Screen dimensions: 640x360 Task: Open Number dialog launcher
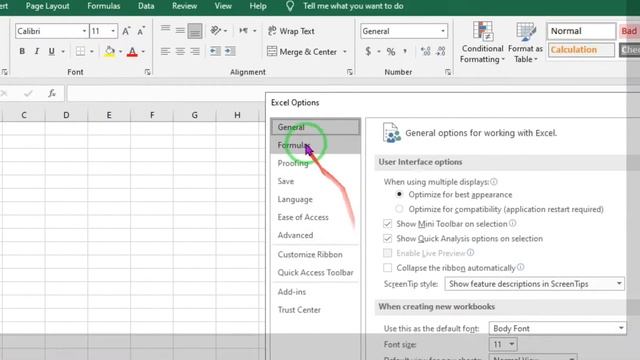[x=448, y=72]
